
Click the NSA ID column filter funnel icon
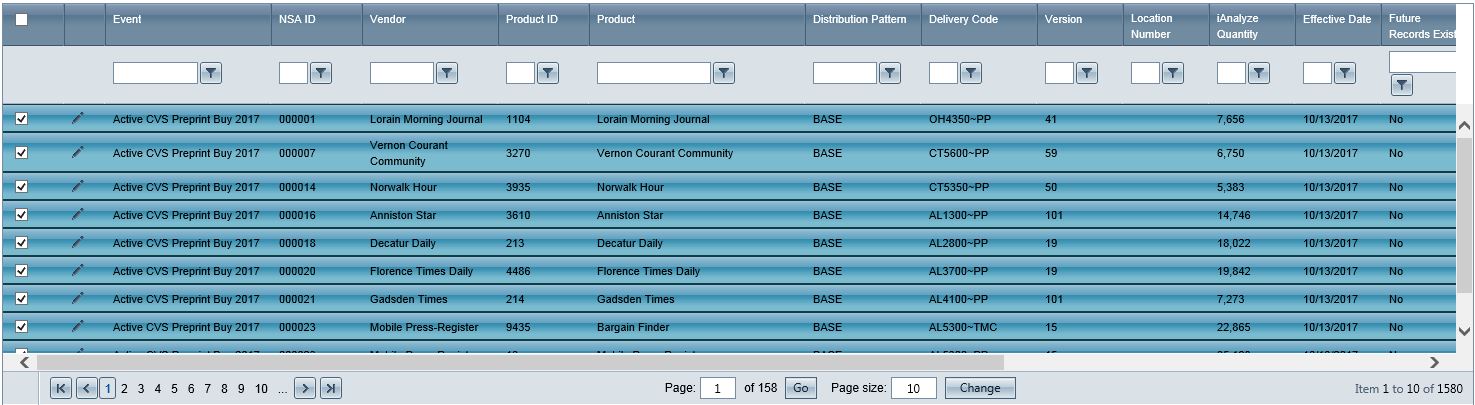pyautogui.click(x=320, y=73)
